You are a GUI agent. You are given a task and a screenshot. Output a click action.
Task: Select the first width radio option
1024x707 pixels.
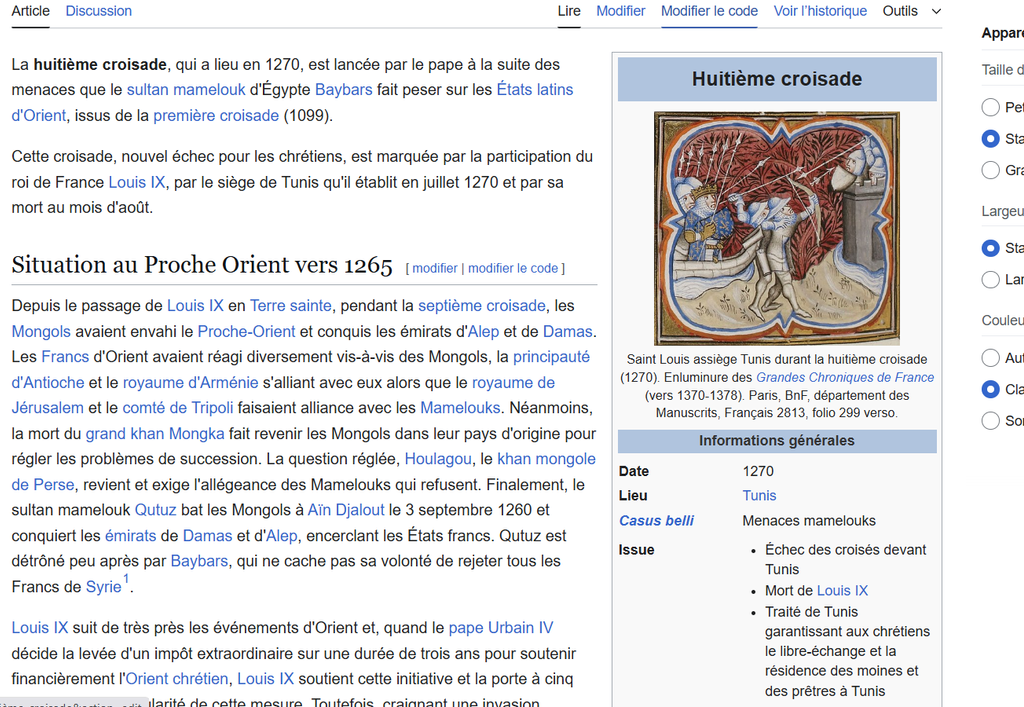(x=991, y=248)
